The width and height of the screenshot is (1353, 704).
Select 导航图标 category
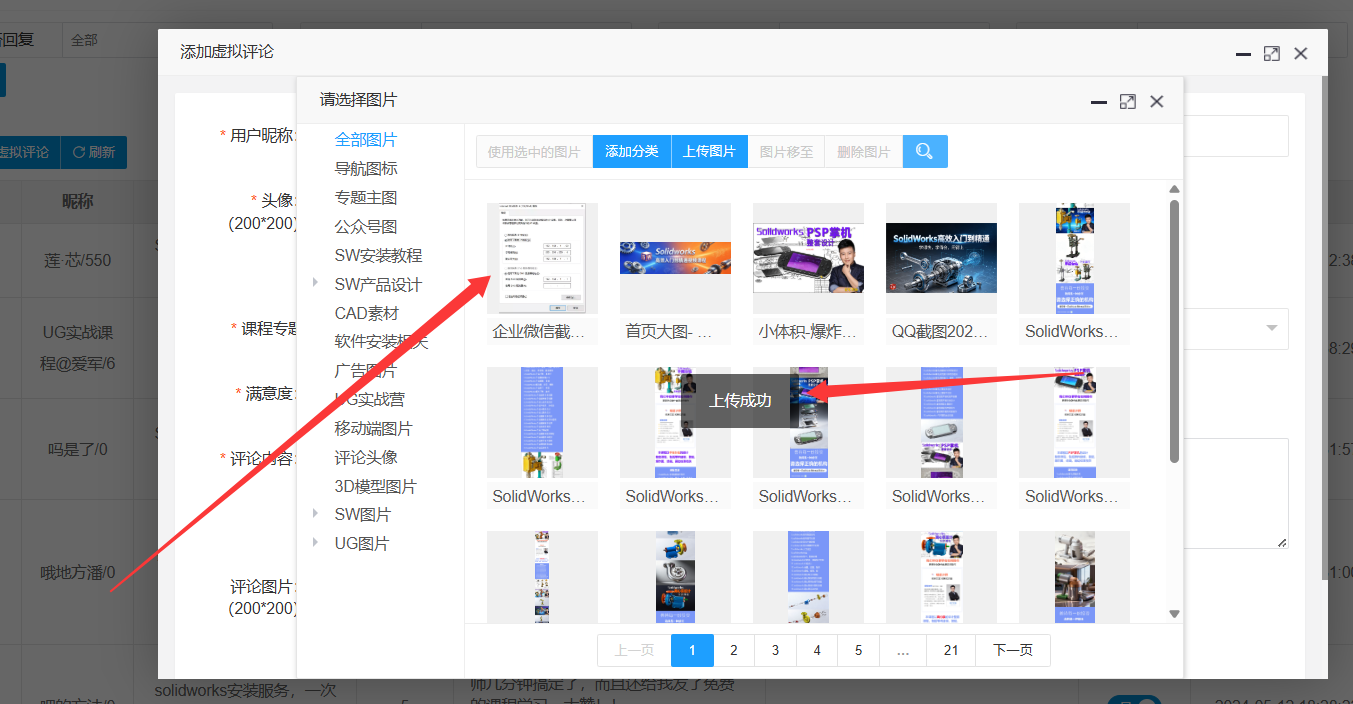tap(366, 168)
